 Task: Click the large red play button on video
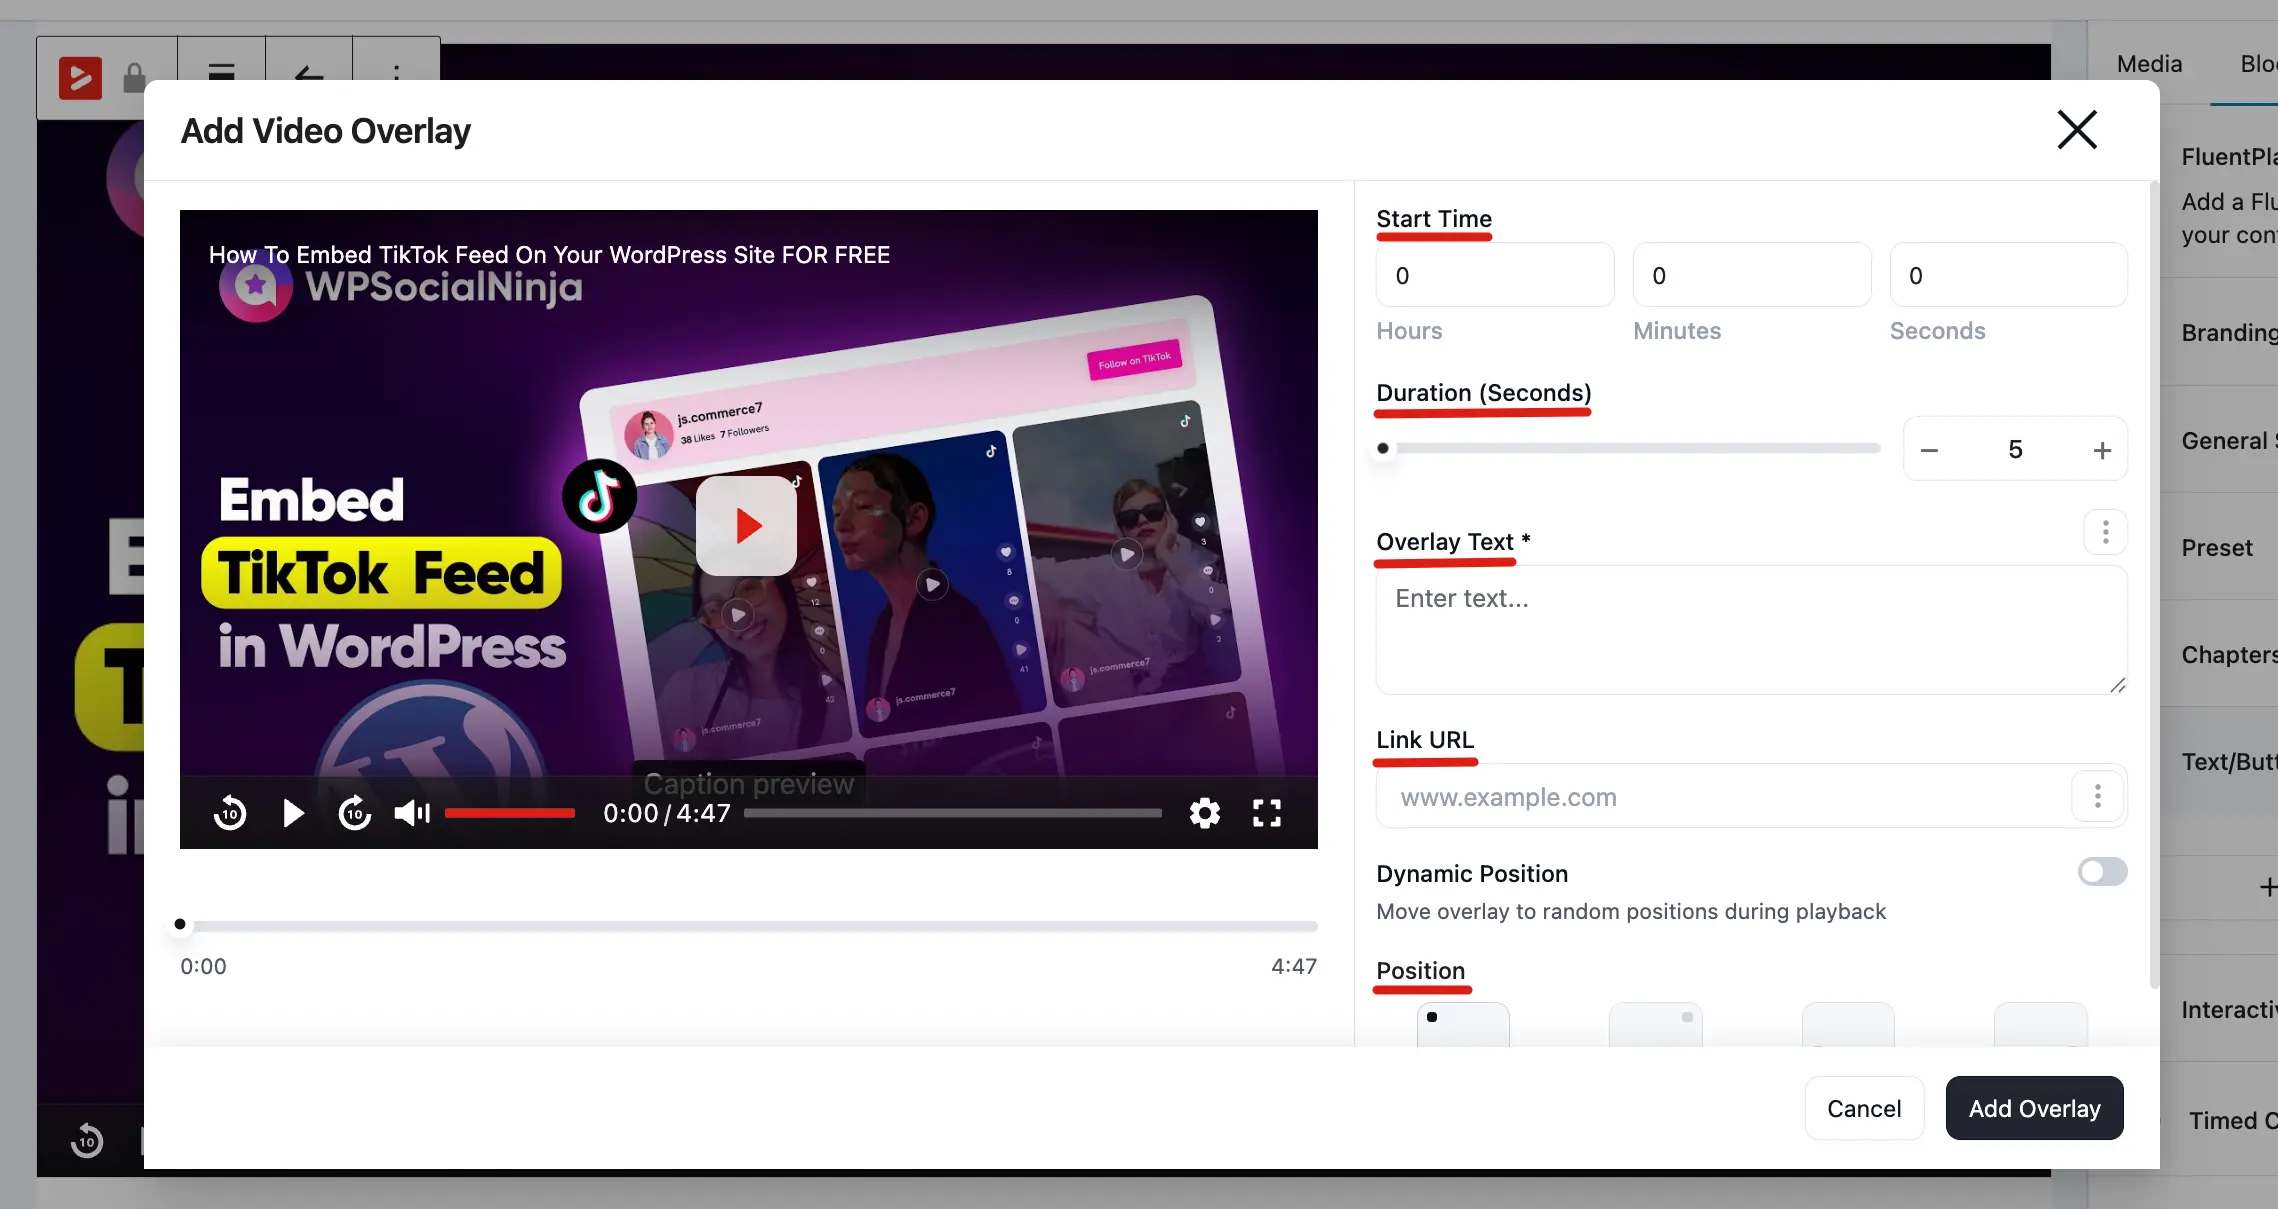(x=746, y=526)
